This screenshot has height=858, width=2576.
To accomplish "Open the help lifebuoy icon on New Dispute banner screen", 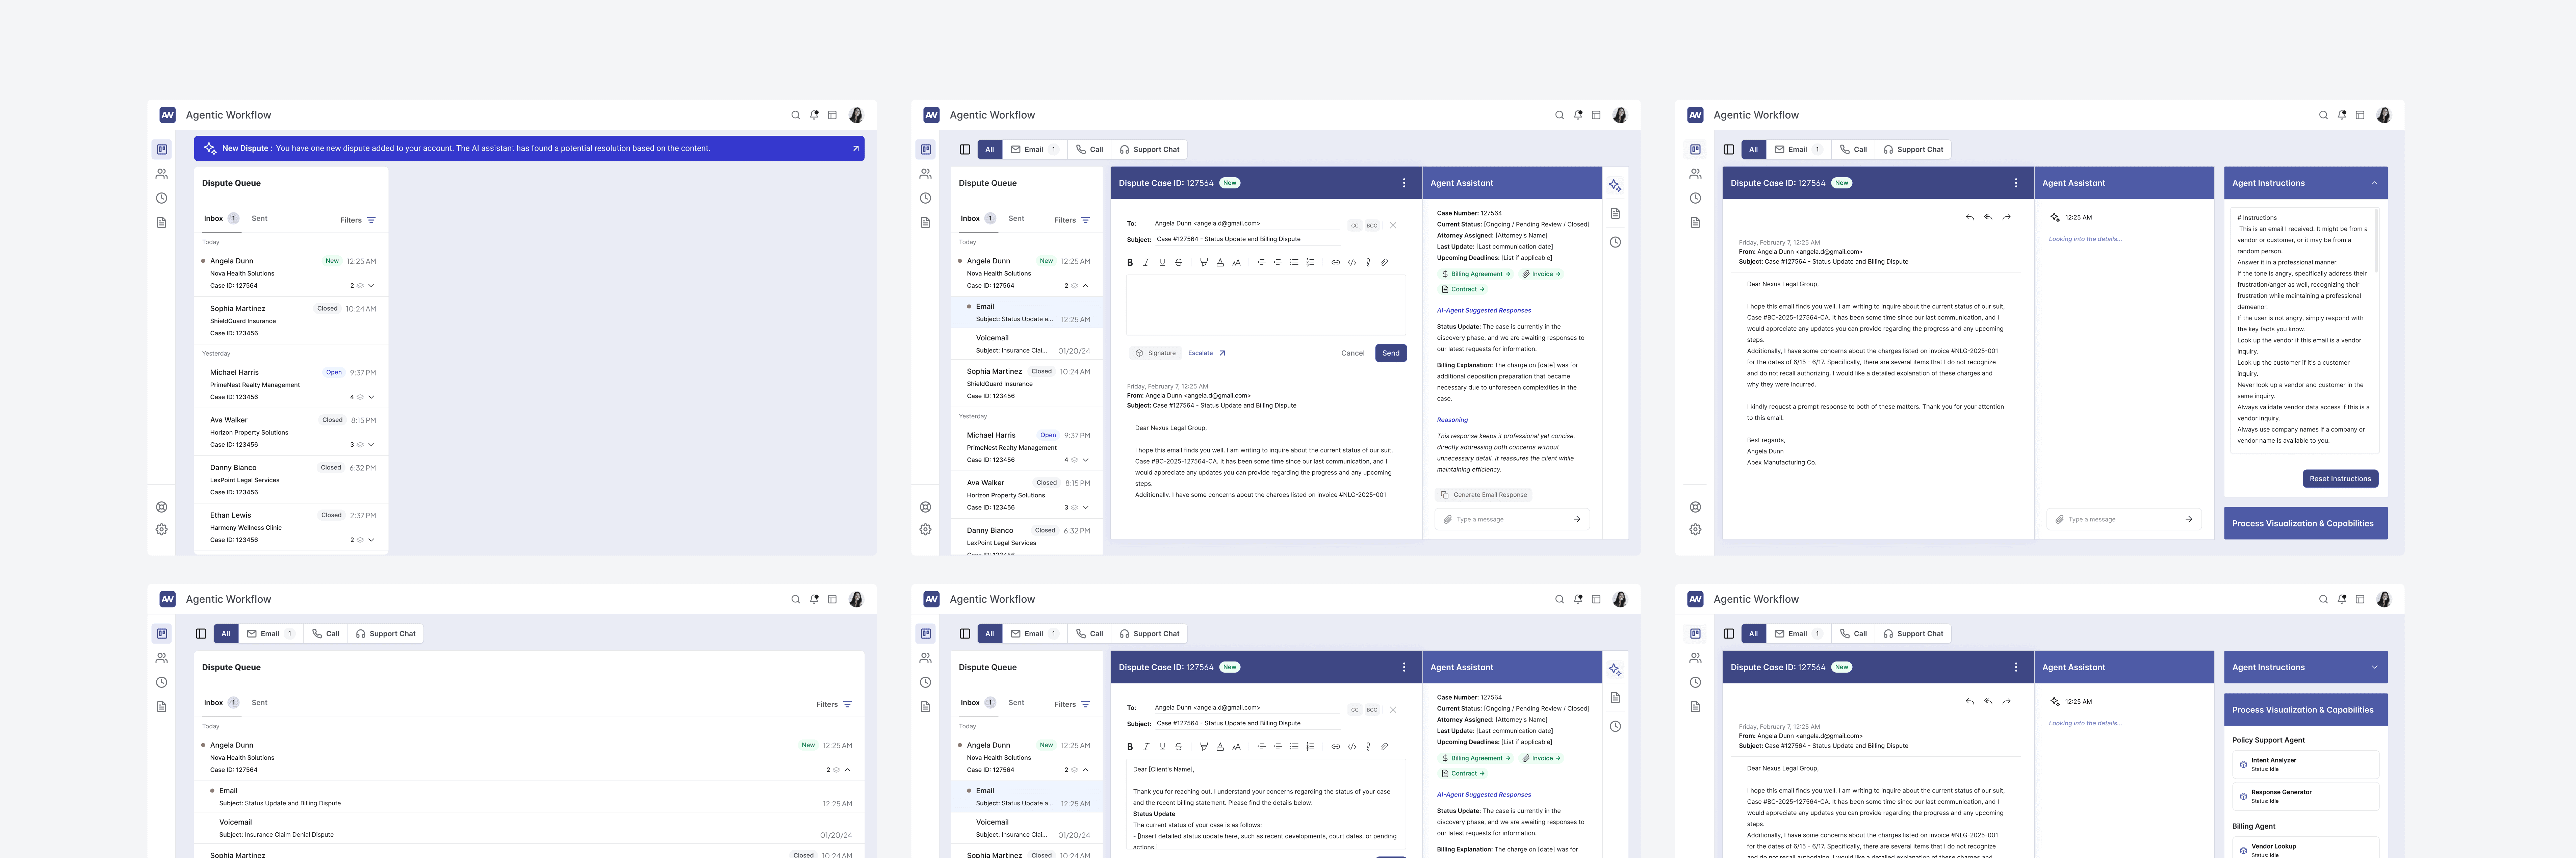I will (162, 507).
